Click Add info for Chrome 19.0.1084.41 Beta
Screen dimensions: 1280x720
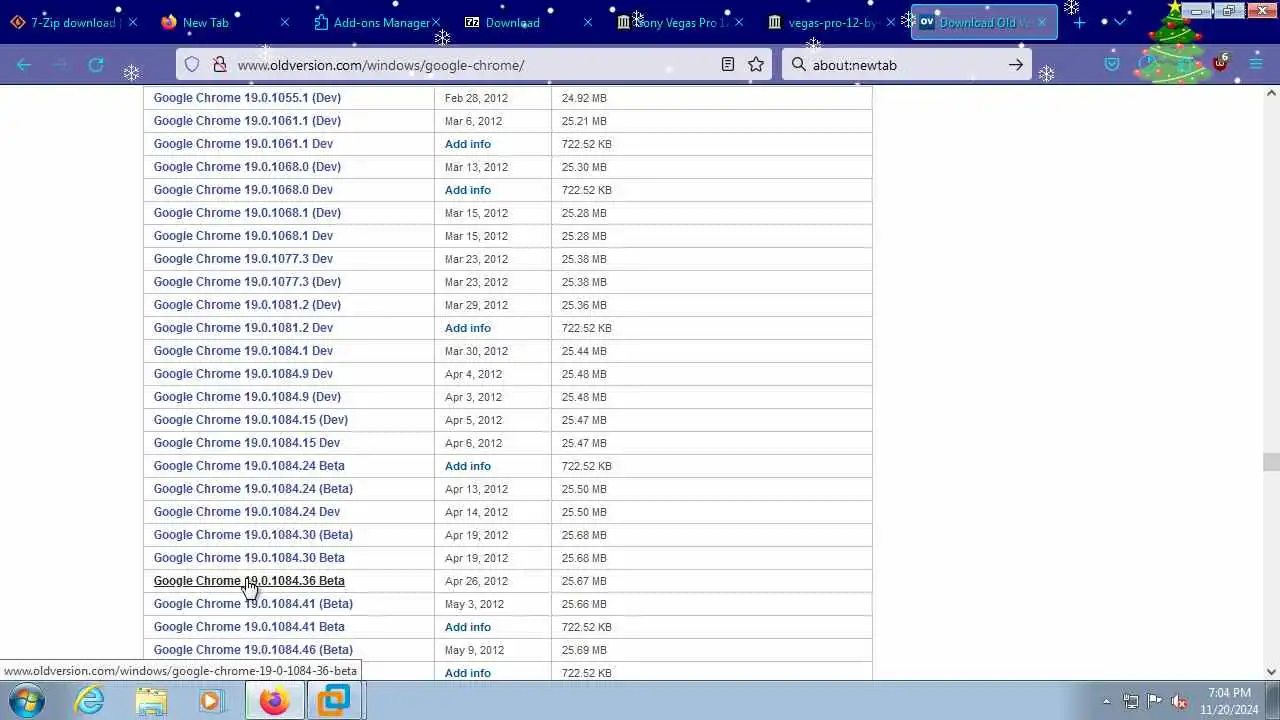tap(468, 627)
